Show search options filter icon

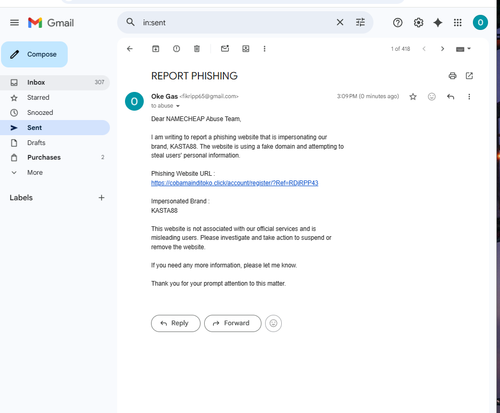point(360,22)
